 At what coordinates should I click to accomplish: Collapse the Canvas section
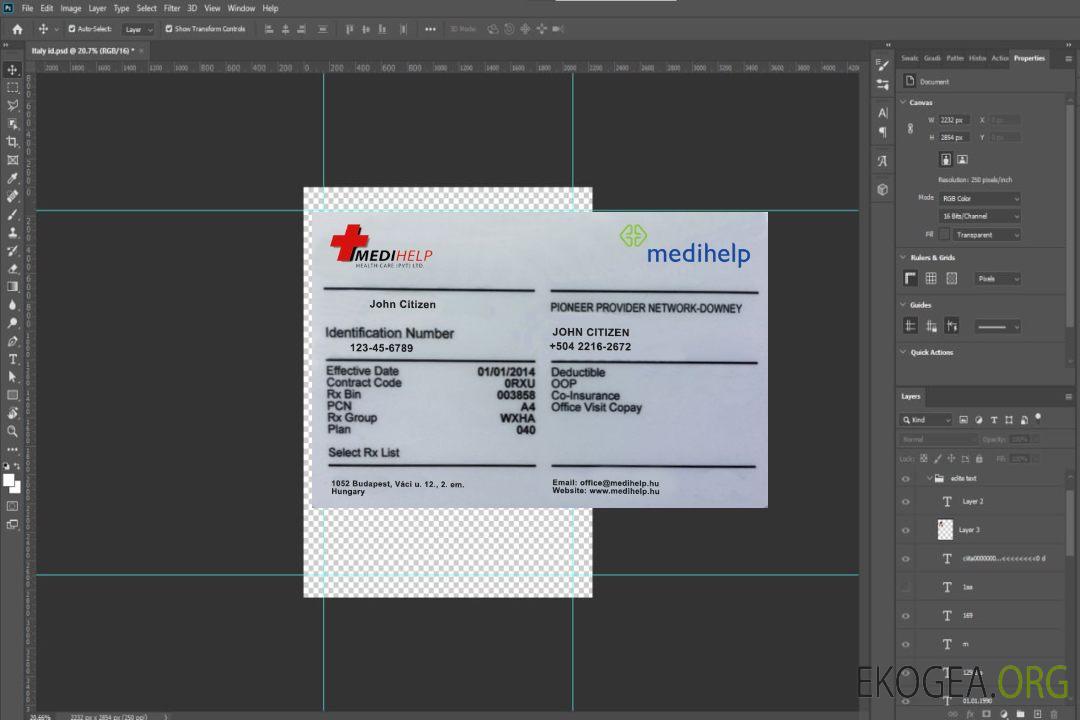click(903, 102)
